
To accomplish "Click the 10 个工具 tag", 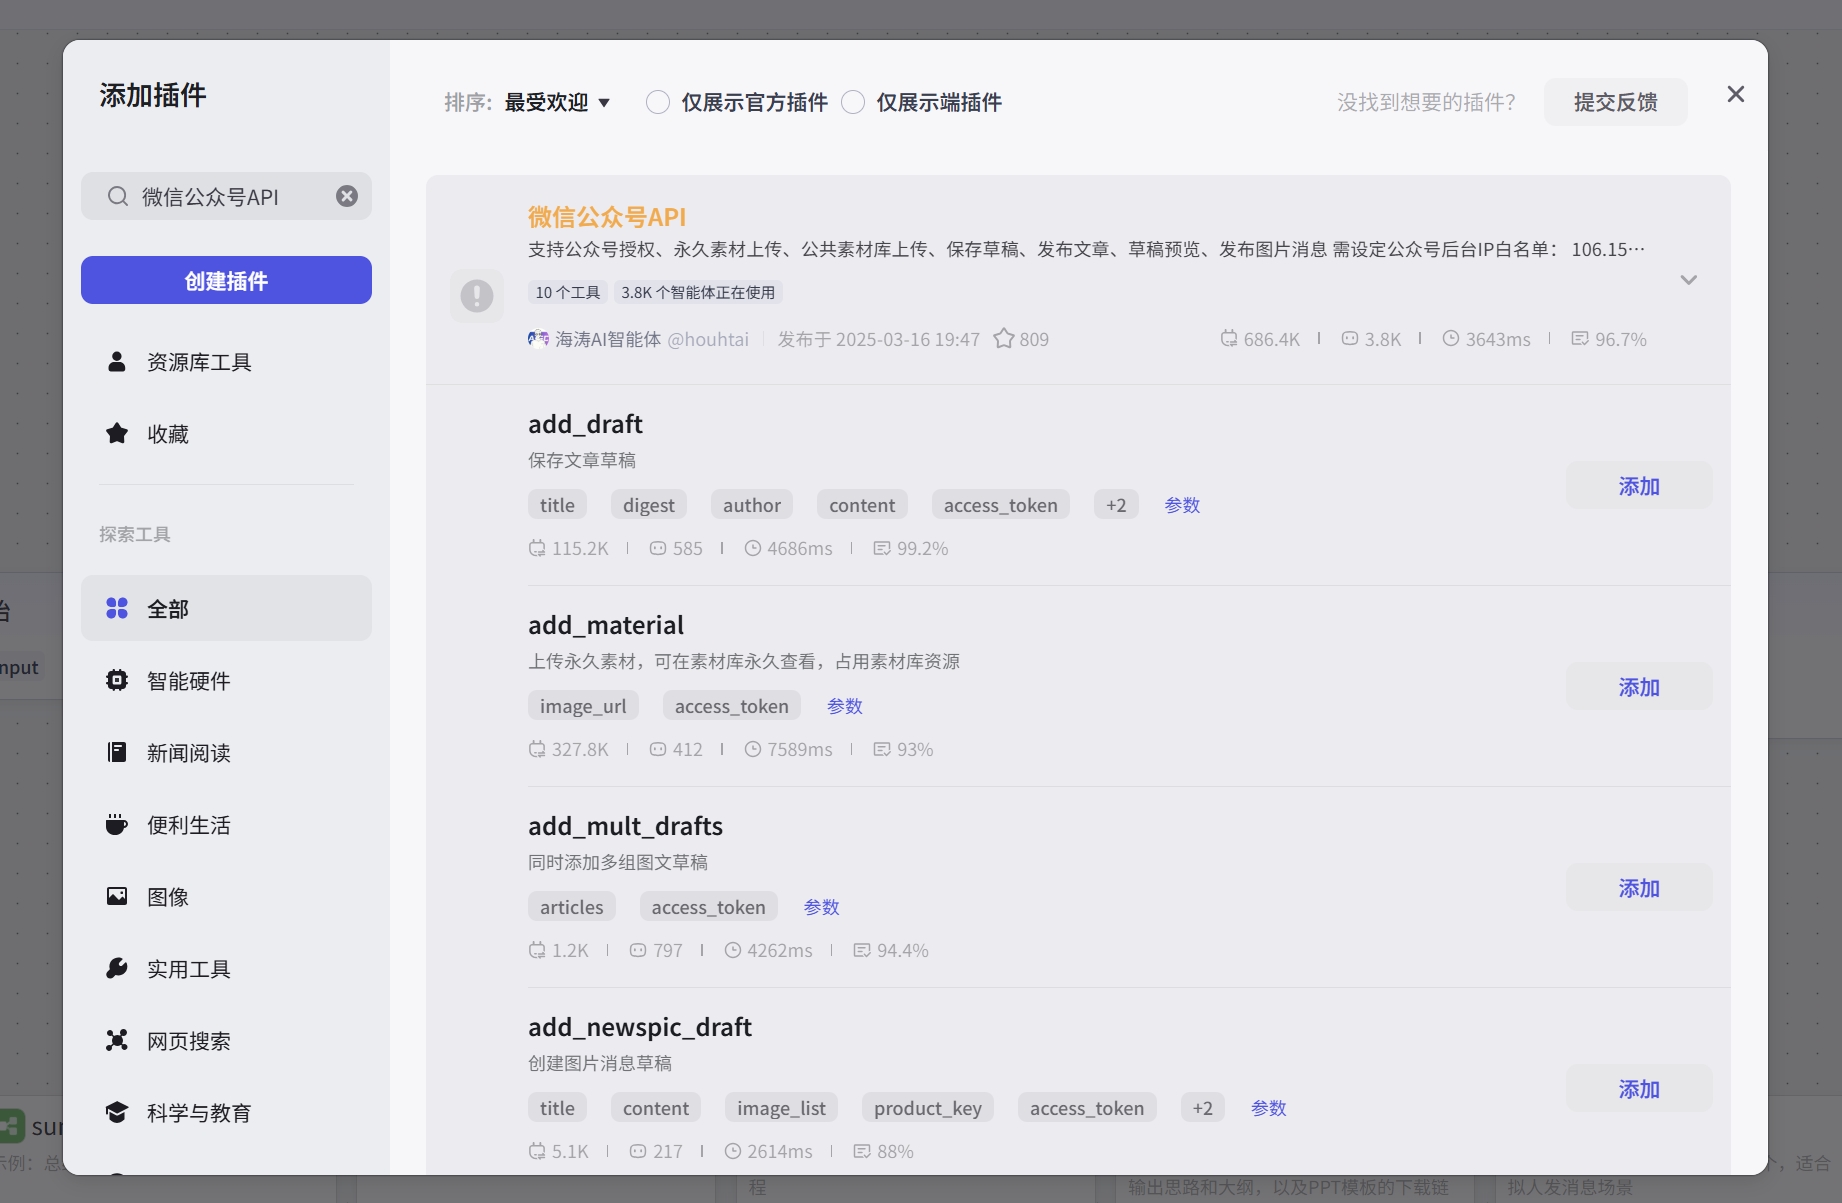I will [568, 292].
